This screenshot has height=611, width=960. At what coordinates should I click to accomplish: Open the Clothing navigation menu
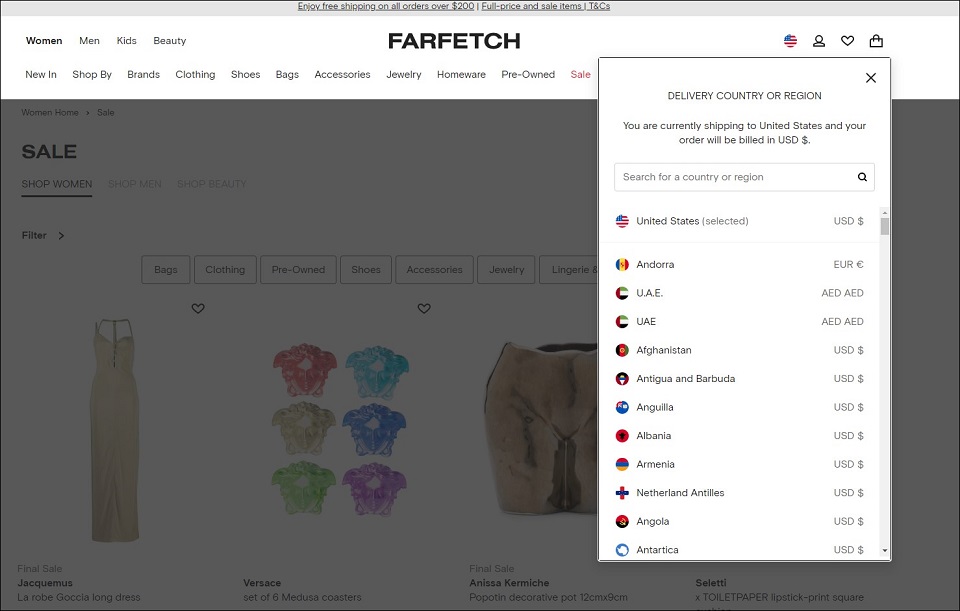(x=195, y=75)
